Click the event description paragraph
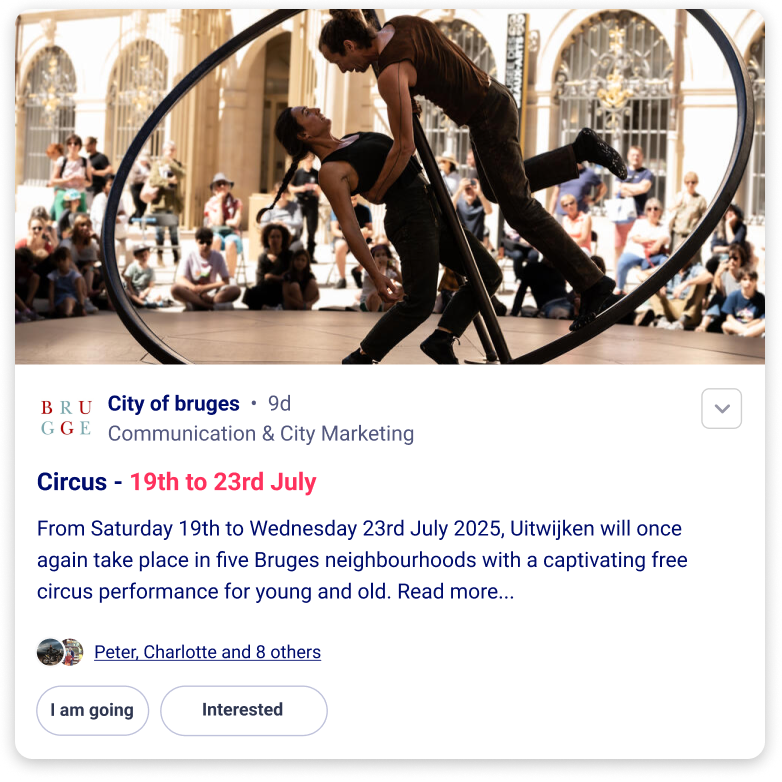Screen dimensions: 782x782 click(362, 560)
